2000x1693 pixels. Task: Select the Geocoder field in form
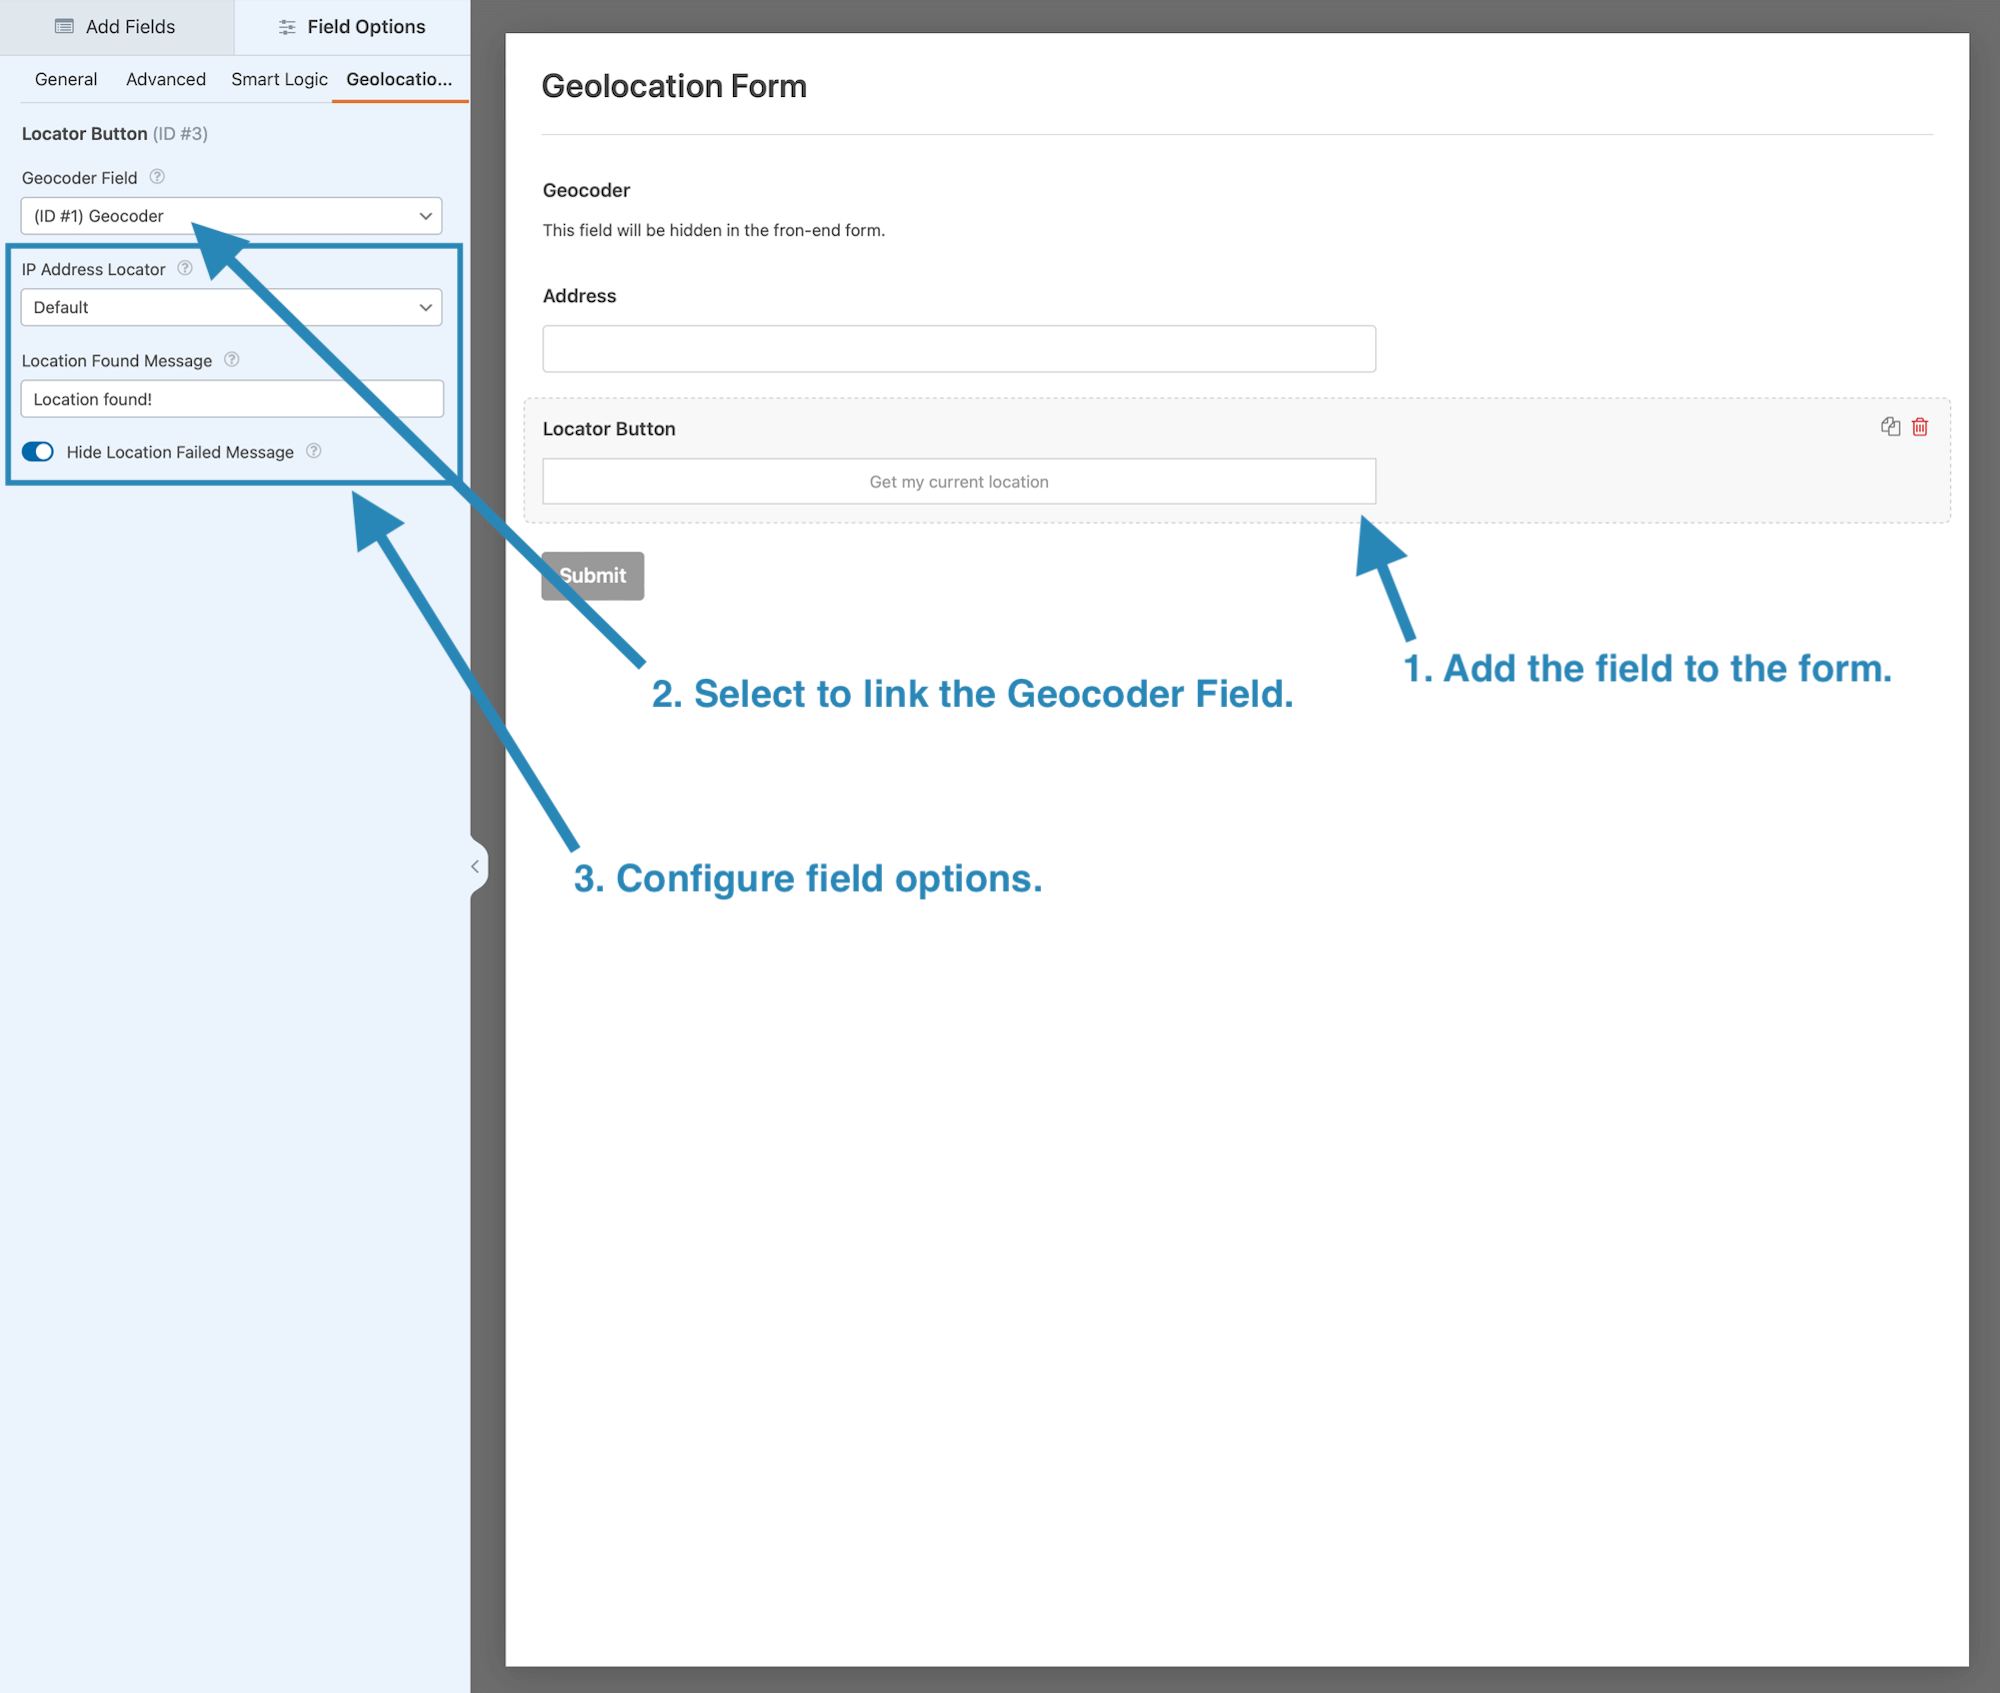click(1236, 210)
